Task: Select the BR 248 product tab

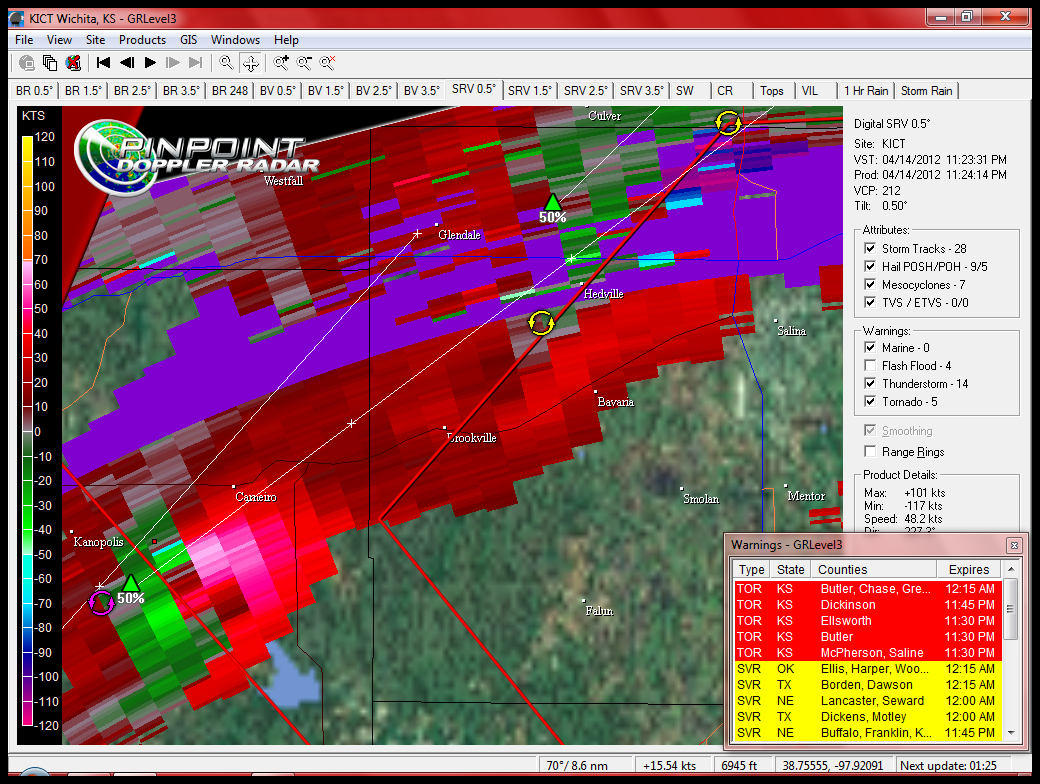Action: coord(230,91)
